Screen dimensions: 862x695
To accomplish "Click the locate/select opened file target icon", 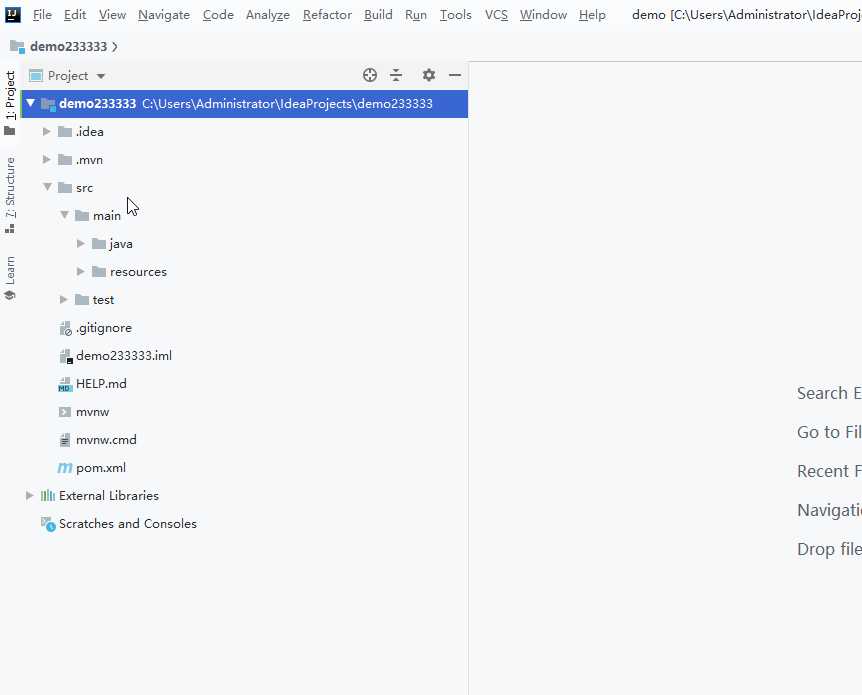I will tap(370, 75).
